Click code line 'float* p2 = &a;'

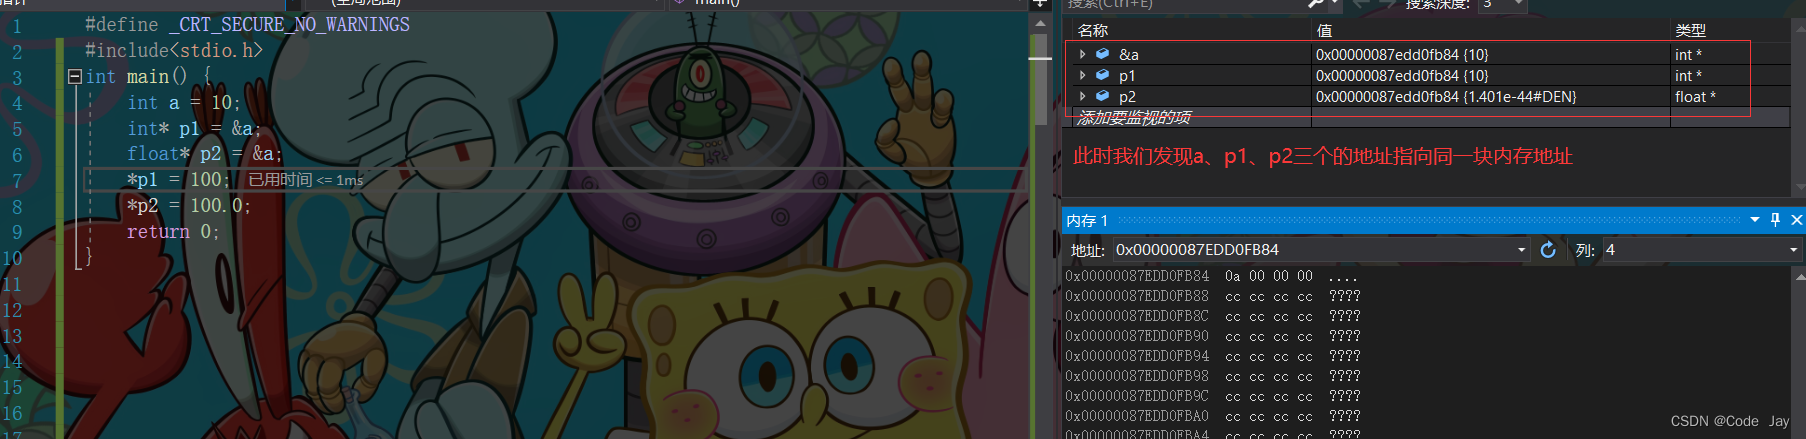204,153
